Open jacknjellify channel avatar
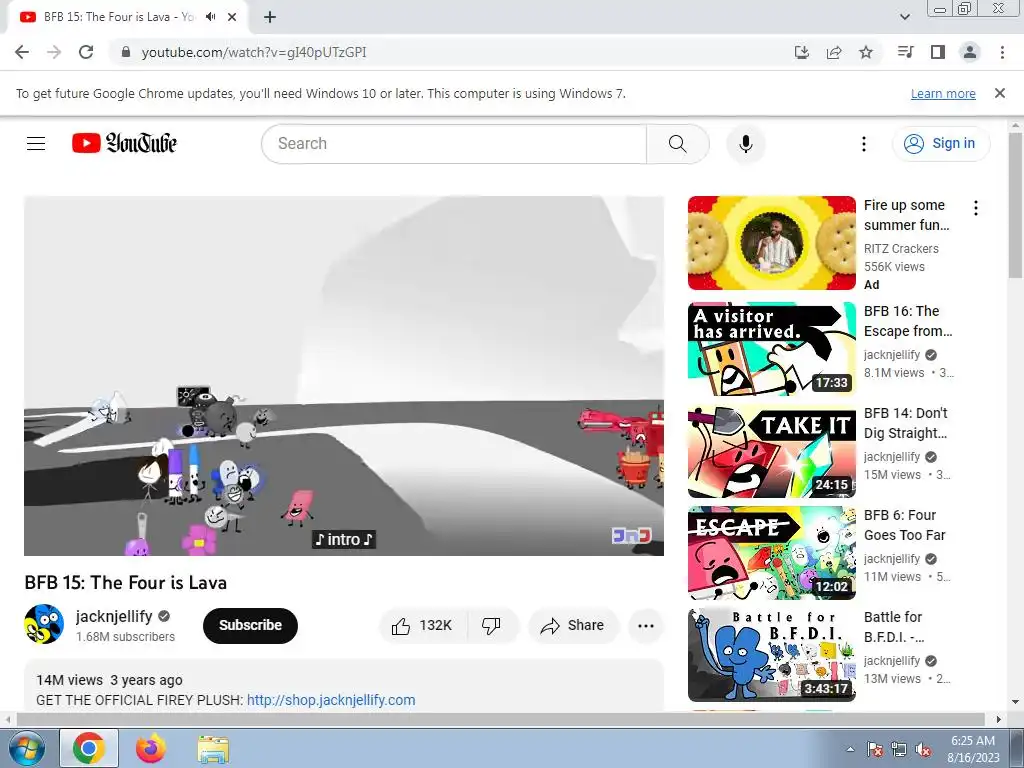 tap(44, 624)
